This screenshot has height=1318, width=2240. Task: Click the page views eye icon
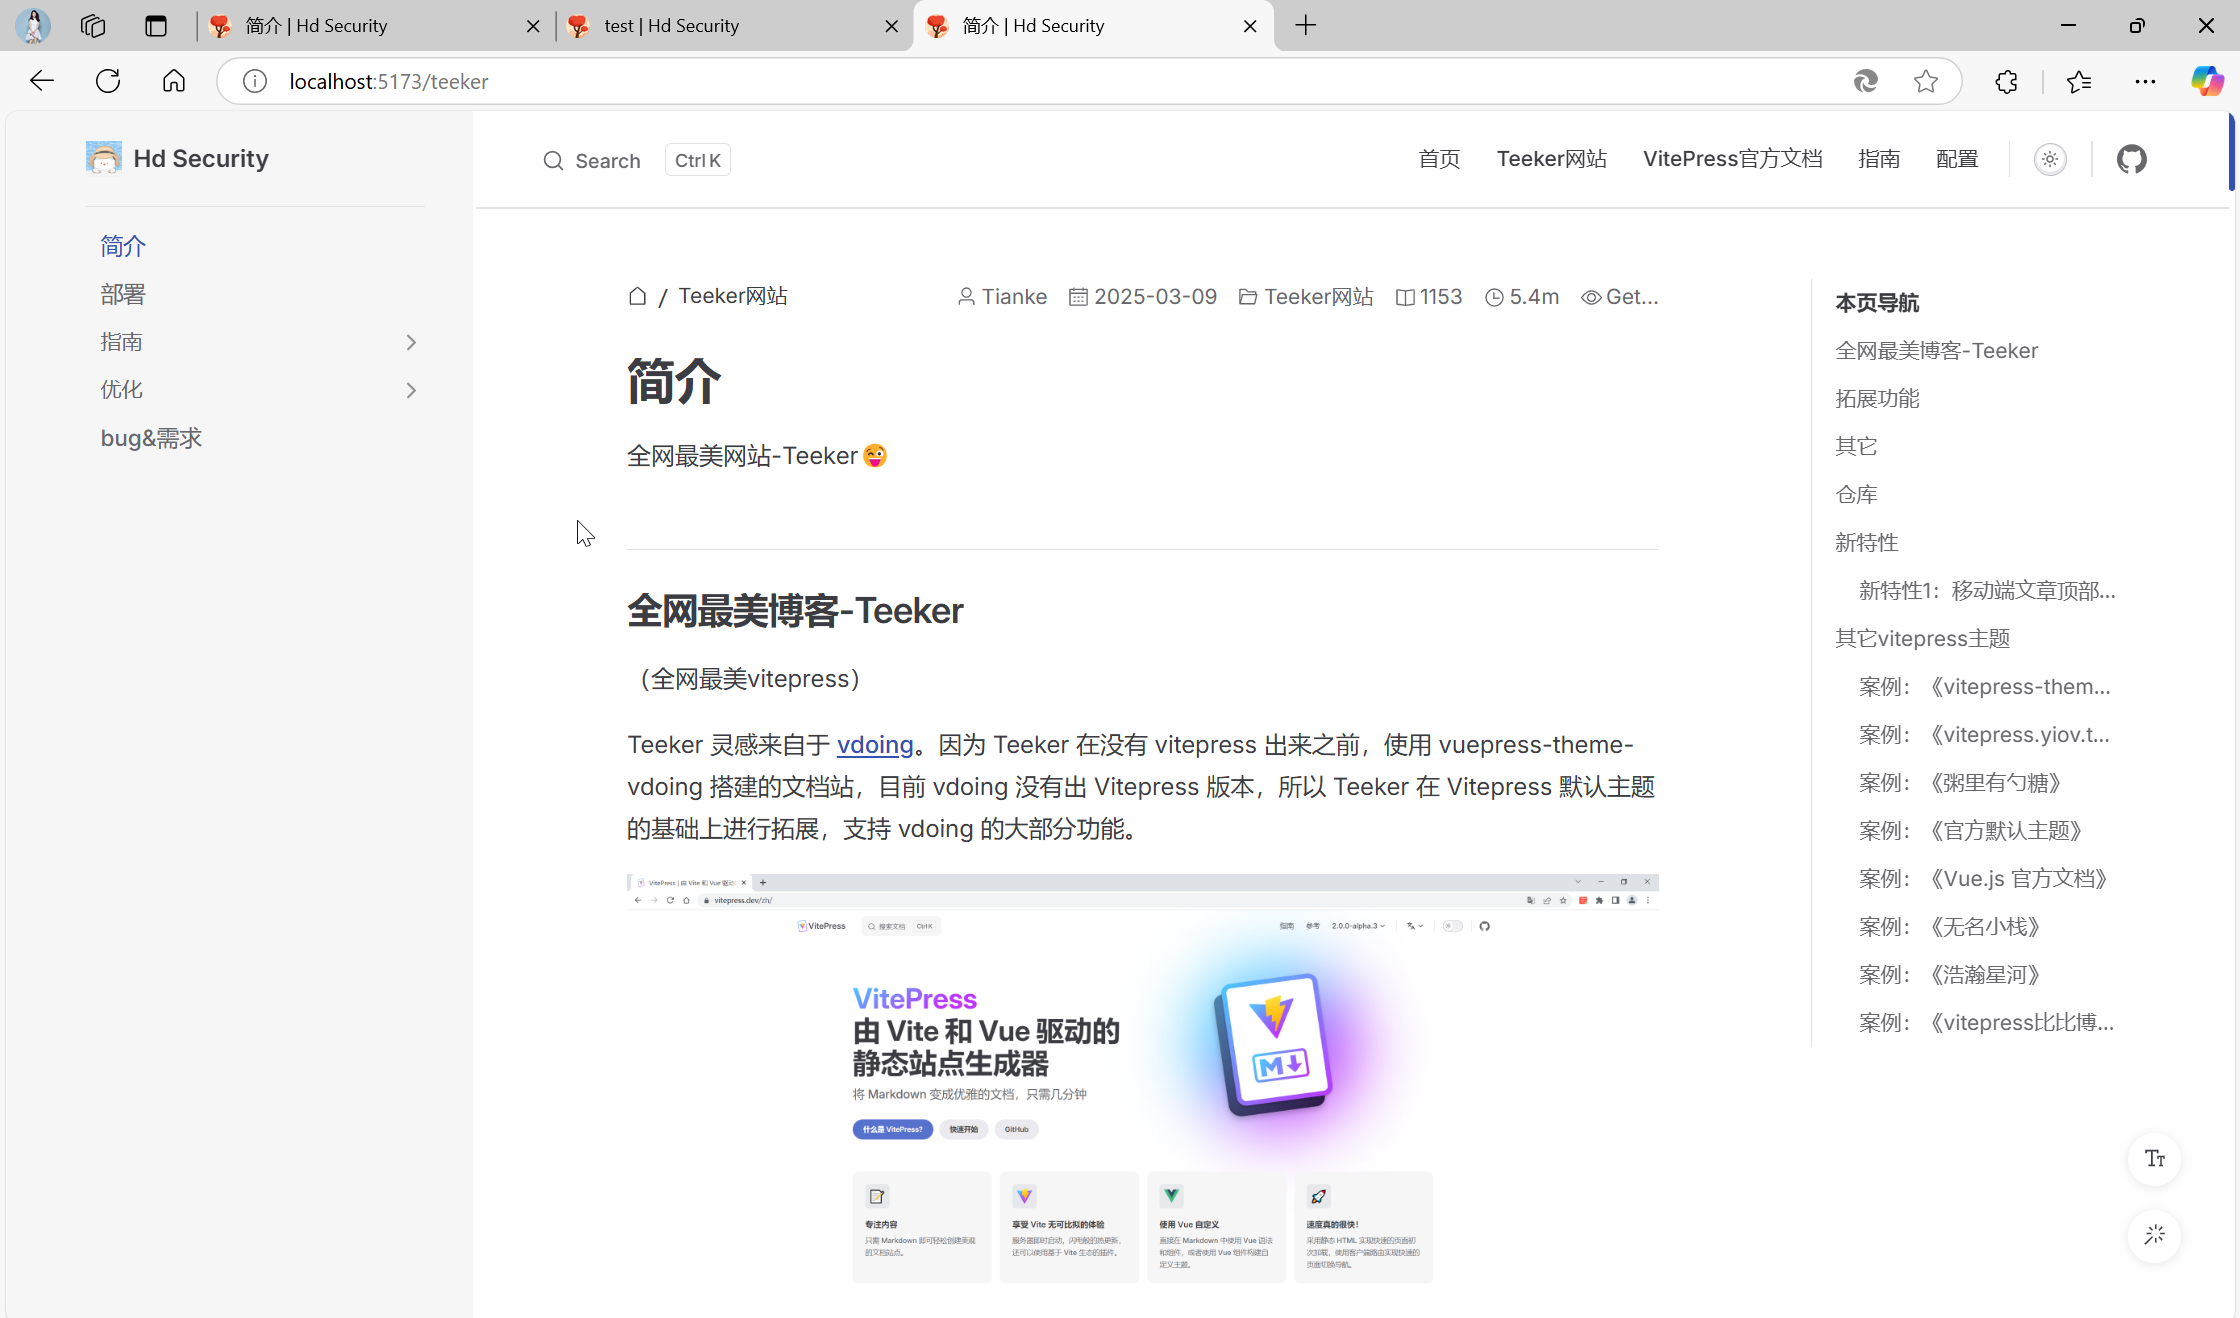[1591, 297]
